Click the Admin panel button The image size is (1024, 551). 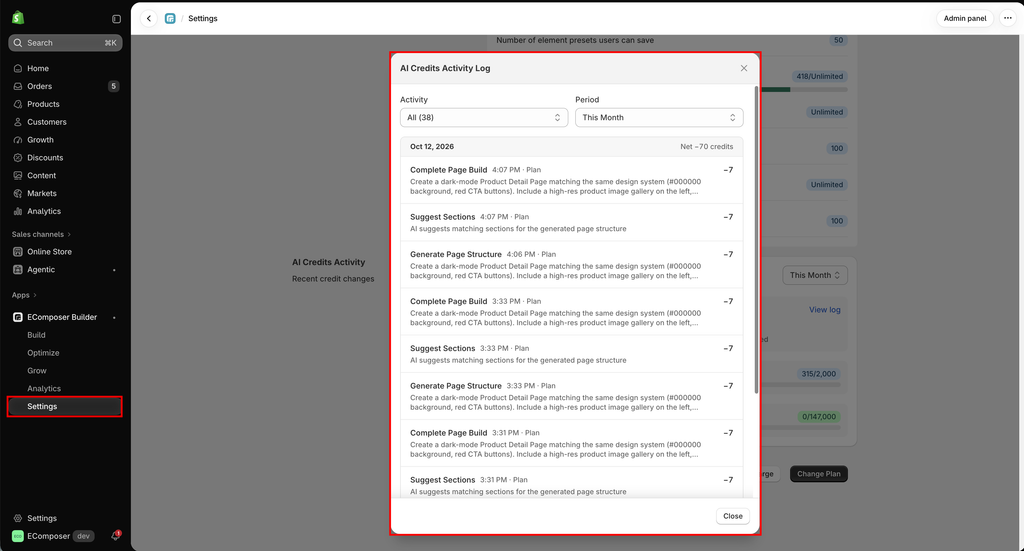[x=965, y=18]
